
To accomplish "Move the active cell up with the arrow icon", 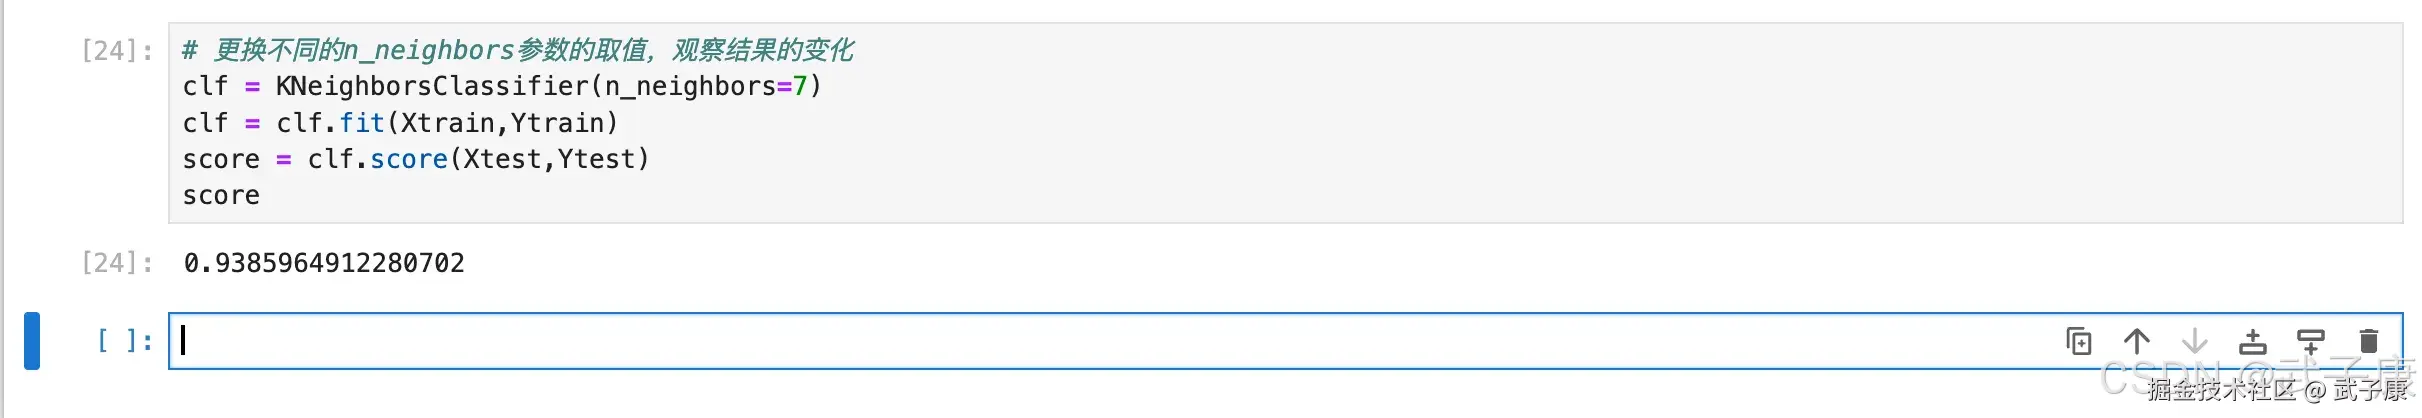I will [2137, 342].
